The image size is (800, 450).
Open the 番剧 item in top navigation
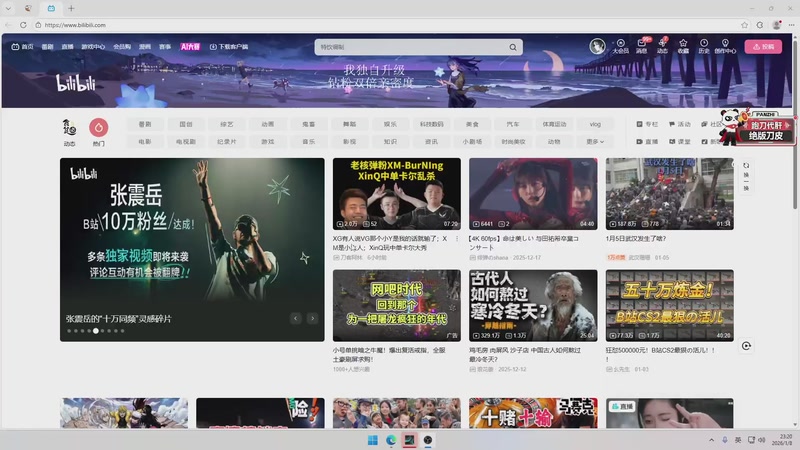(x=47, y=46)
